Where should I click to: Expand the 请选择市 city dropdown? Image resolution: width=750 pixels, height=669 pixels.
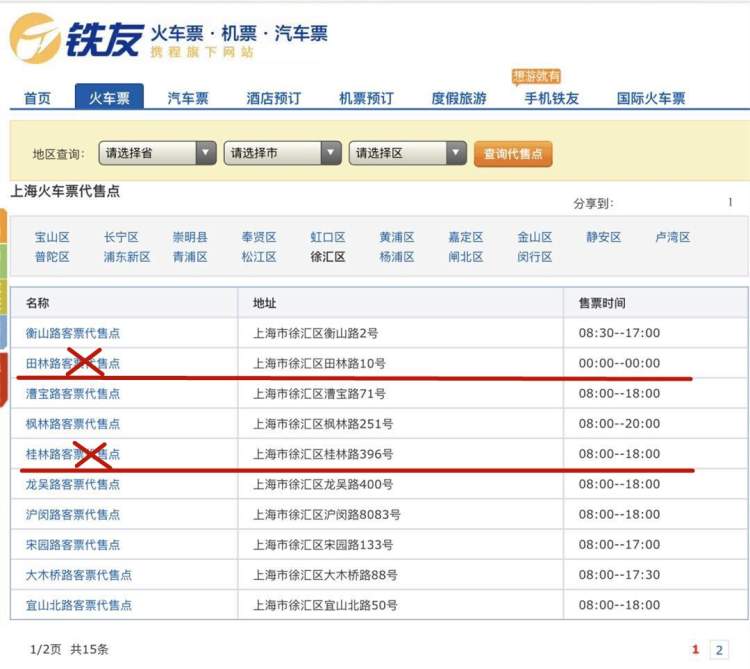pos(283,153)
